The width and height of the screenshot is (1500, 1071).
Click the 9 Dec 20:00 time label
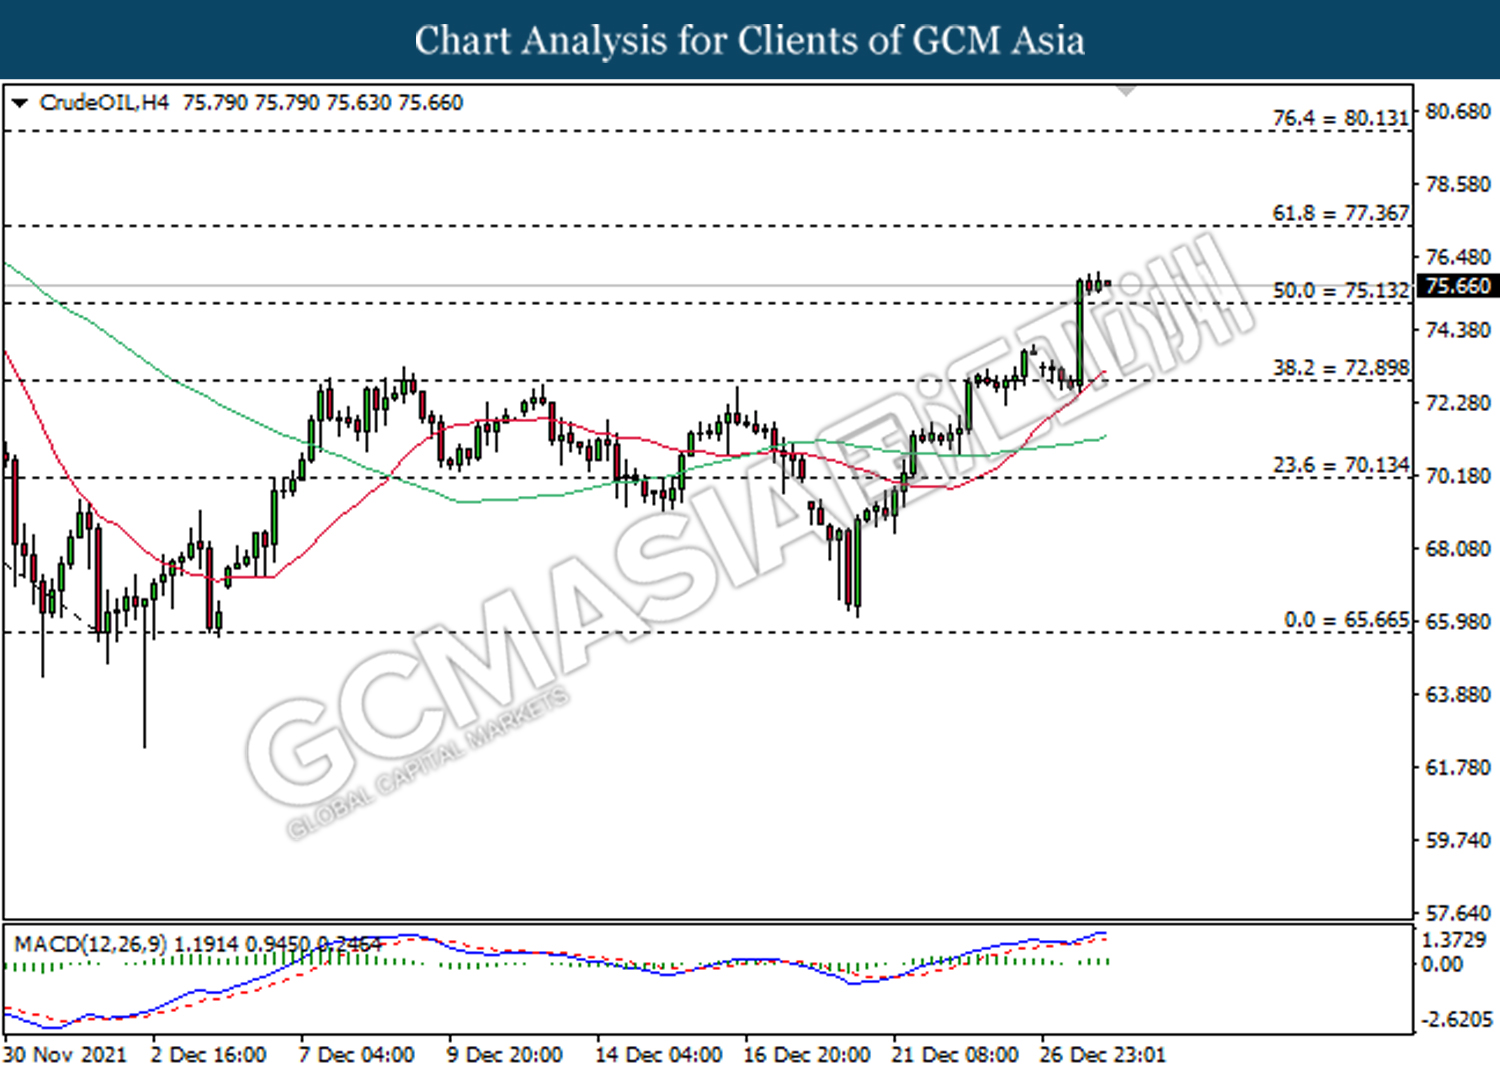(x=505, y=1055)
